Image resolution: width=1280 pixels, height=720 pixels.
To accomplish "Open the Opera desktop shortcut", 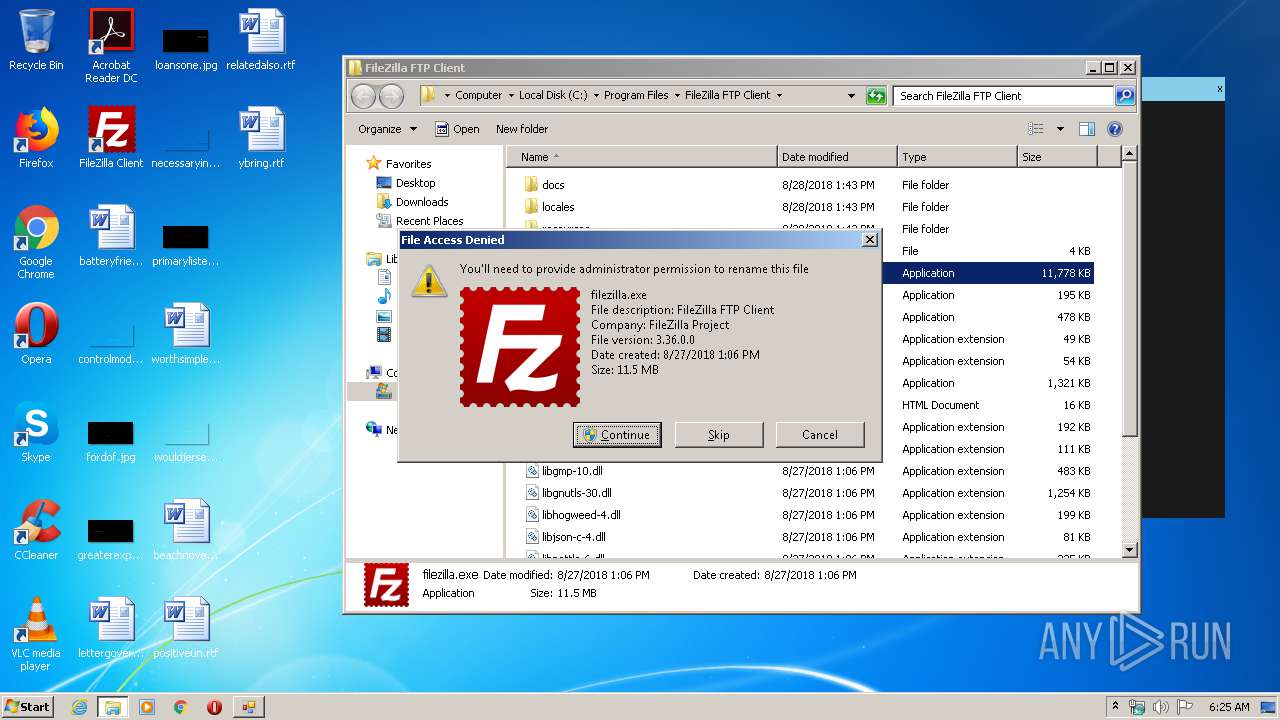I will pyautogui.click(x=36, y=334).
